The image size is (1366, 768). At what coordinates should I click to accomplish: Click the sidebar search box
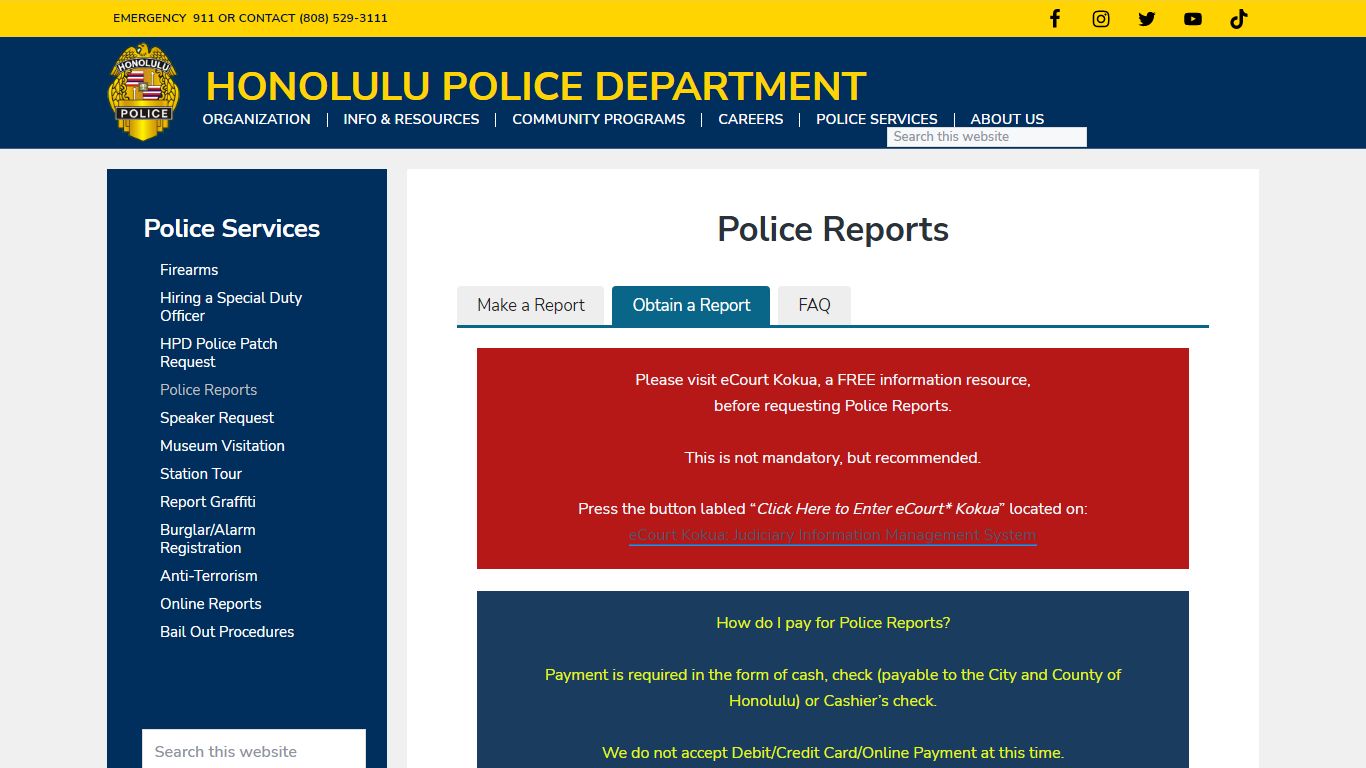(x=254, y=751)
